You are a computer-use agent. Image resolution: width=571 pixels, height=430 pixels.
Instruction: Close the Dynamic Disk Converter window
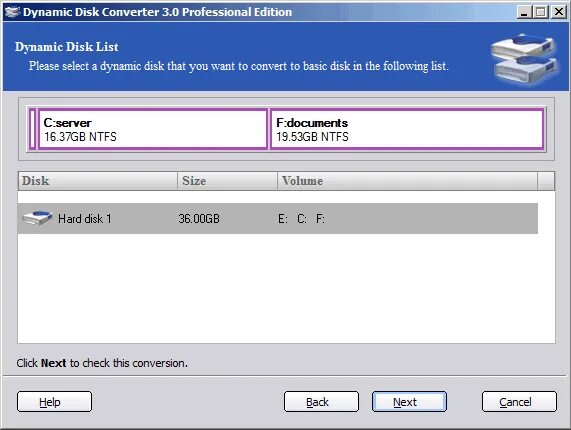pos(559,12)
